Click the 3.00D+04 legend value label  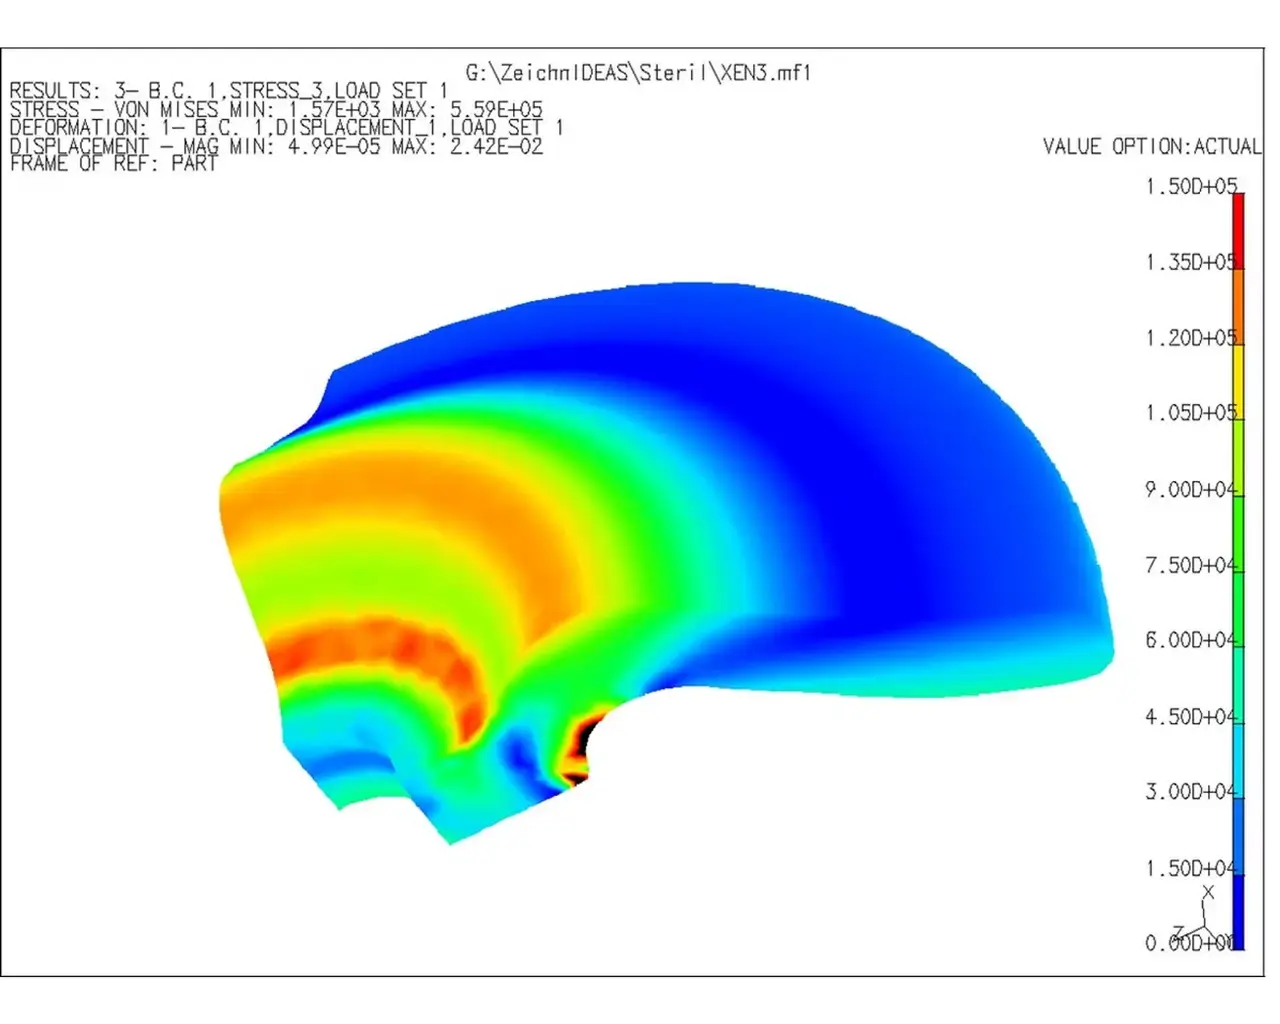1190,792
